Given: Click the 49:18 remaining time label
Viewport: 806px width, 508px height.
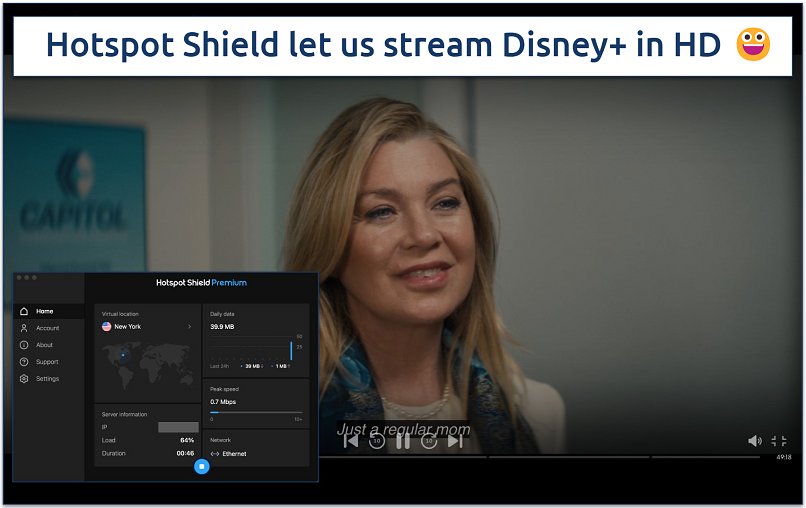Looking at the screenshot, I should click(784, 457).
